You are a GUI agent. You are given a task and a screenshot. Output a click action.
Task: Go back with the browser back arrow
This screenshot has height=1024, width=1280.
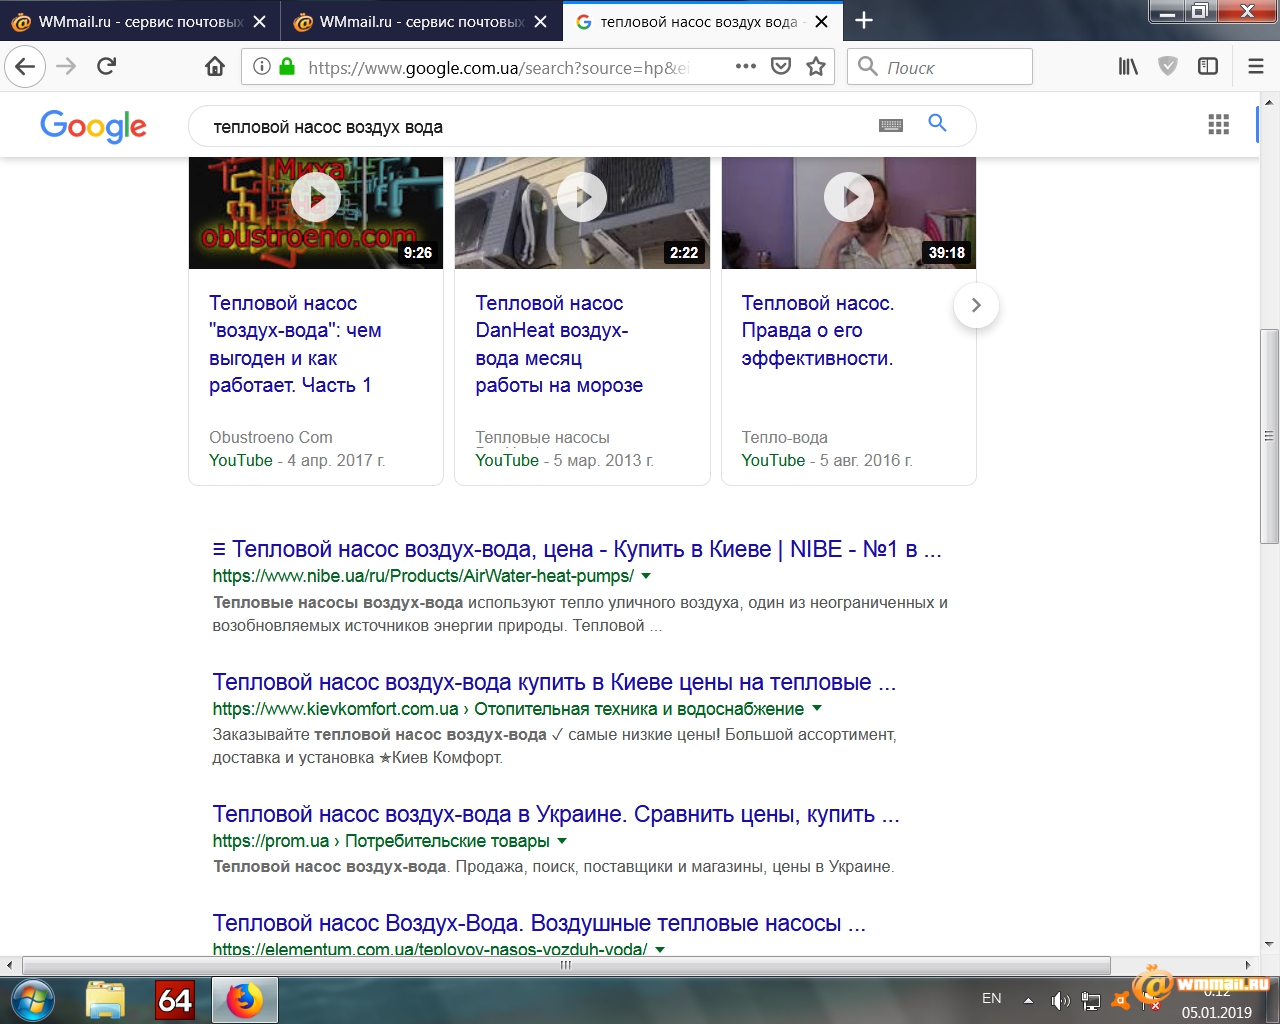[x=25, y=67]
